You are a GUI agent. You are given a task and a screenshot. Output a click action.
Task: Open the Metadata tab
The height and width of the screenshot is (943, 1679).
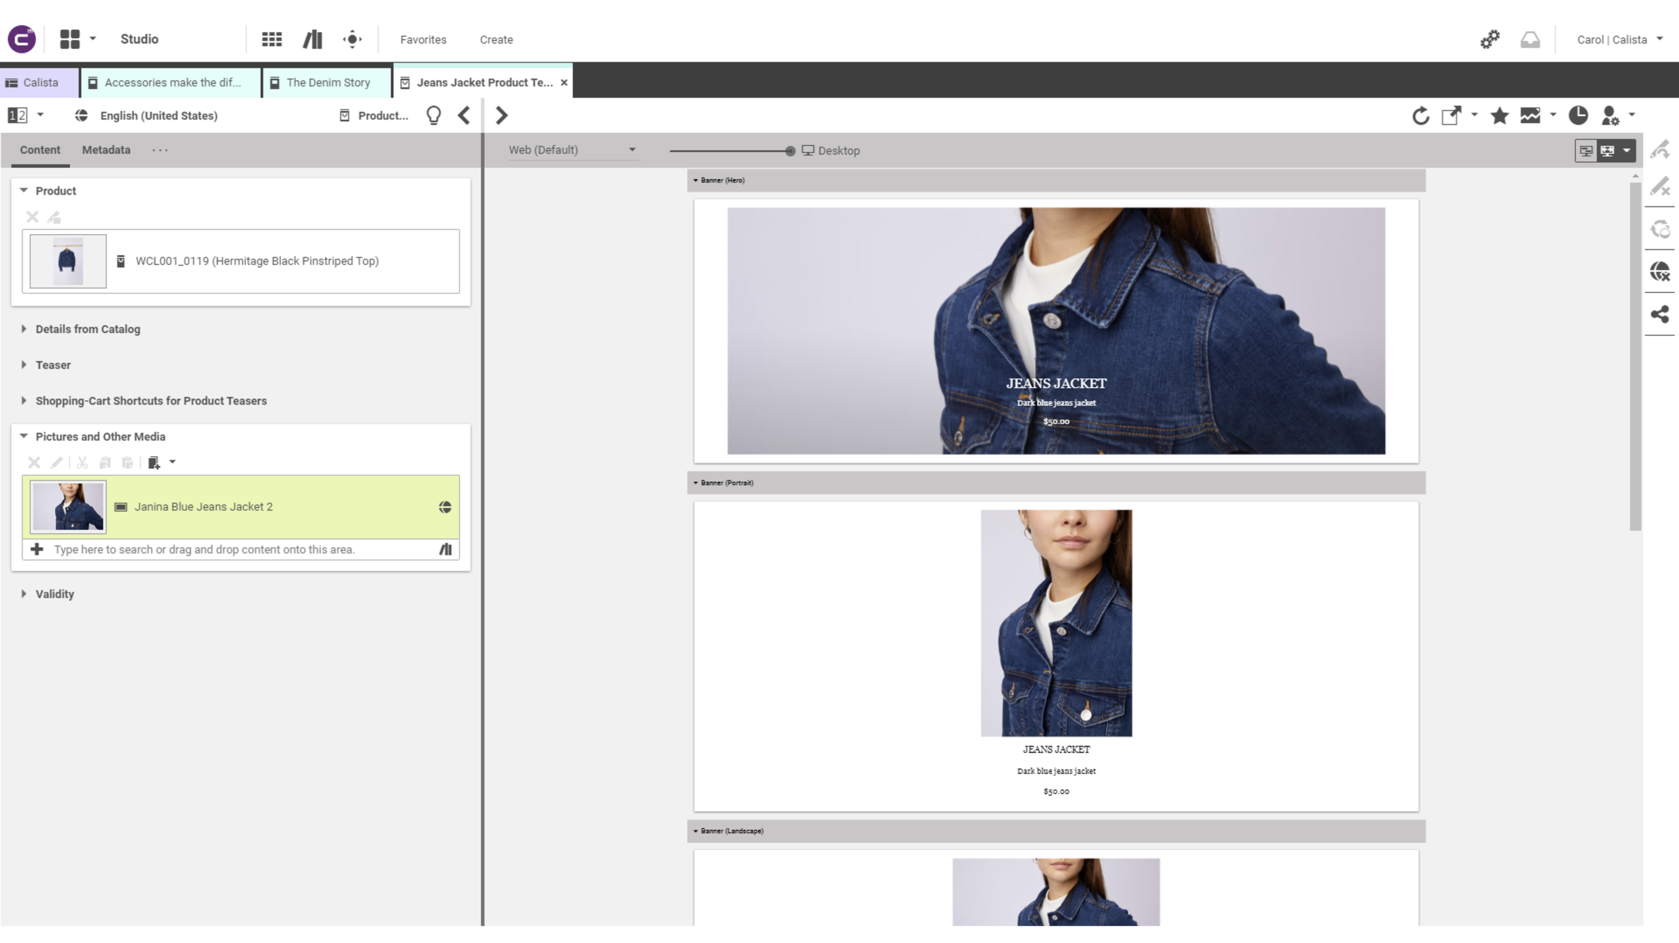pyautogui.click(x=106, y=150)
